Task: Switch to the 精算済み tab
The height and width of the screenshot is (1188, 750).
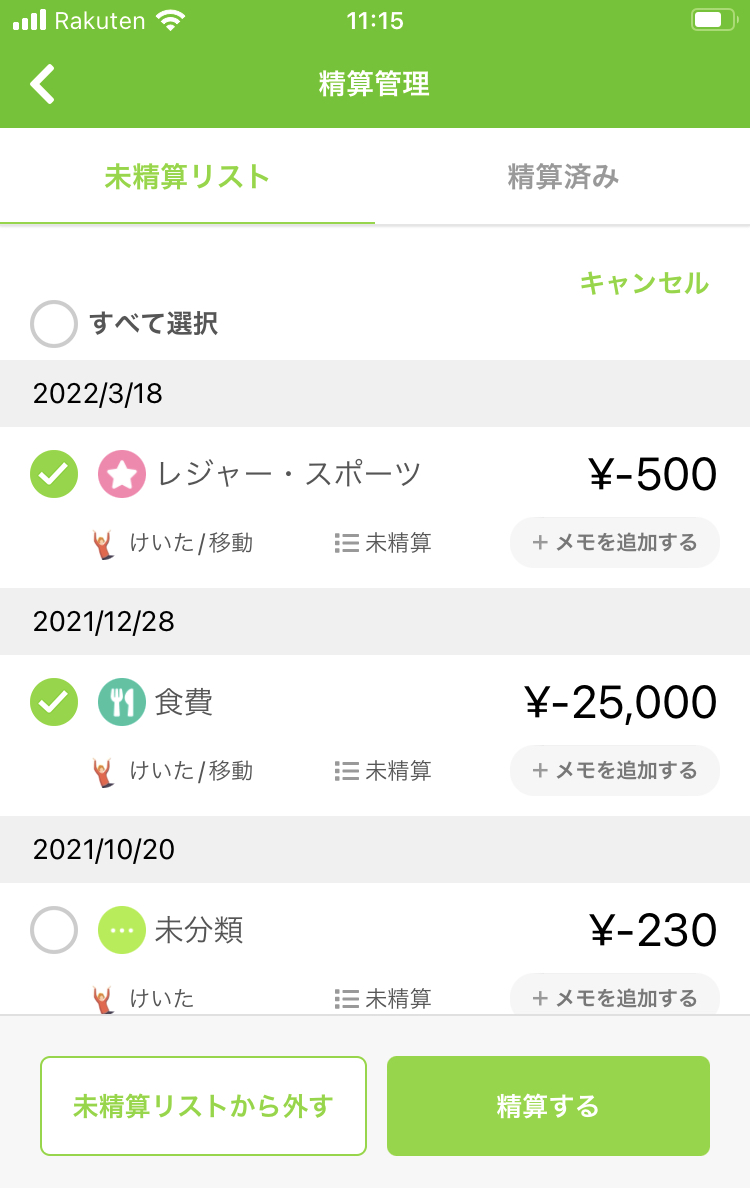Action: tap(563, 177)
